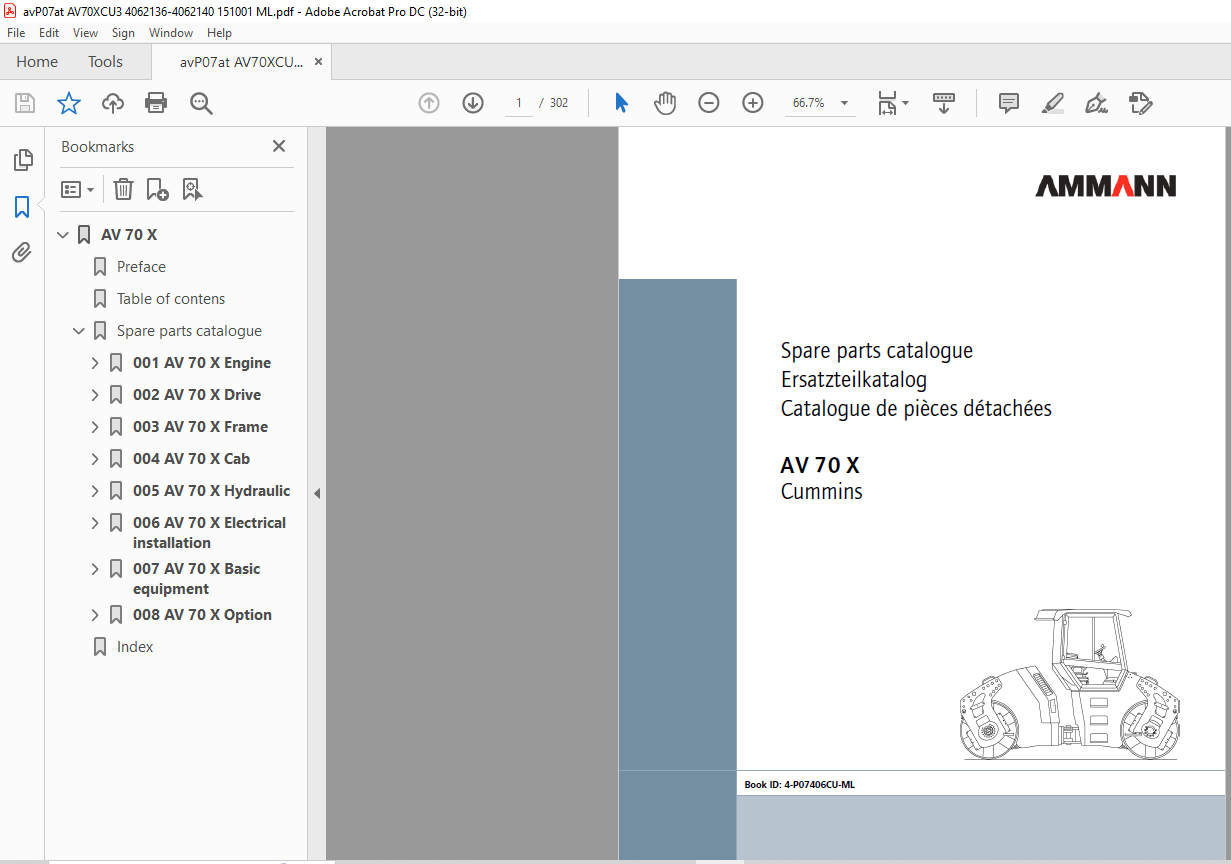
Task: Click the roller machine illustration
Action: pyautogui.click(x=1068, y=684)
